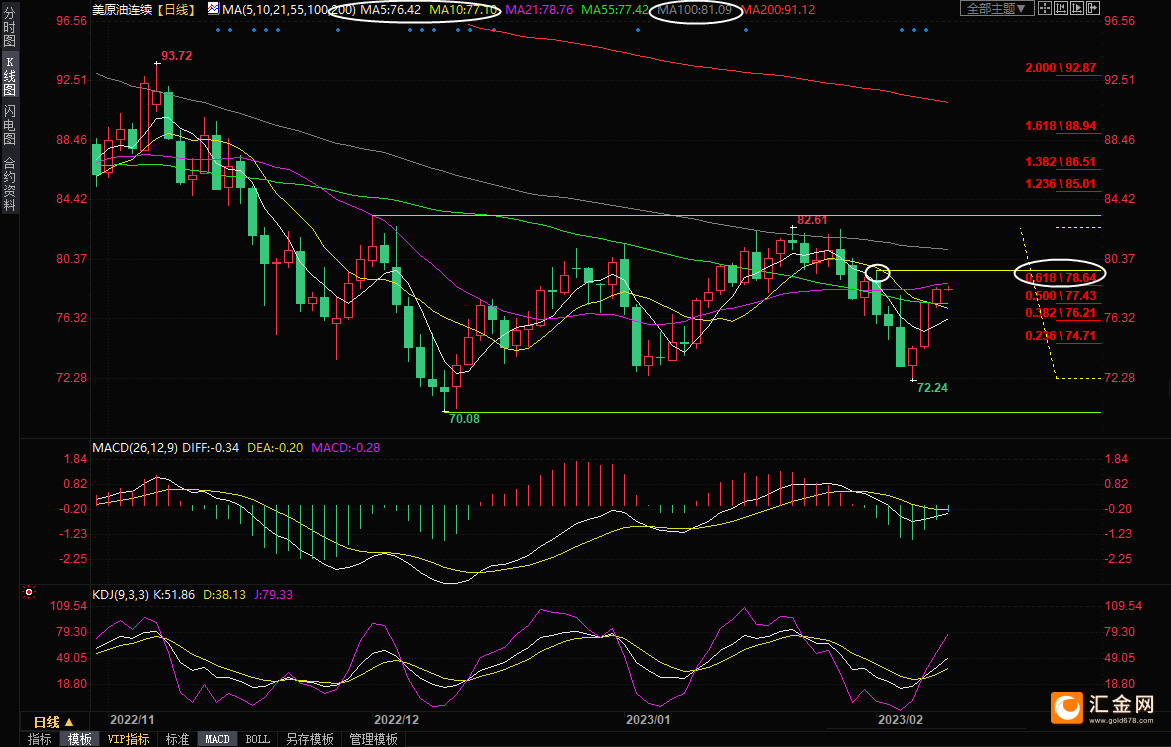Choose the BOLL template
The width and height of the screenshot is (1171, 747).
click(x=258, y=739)
